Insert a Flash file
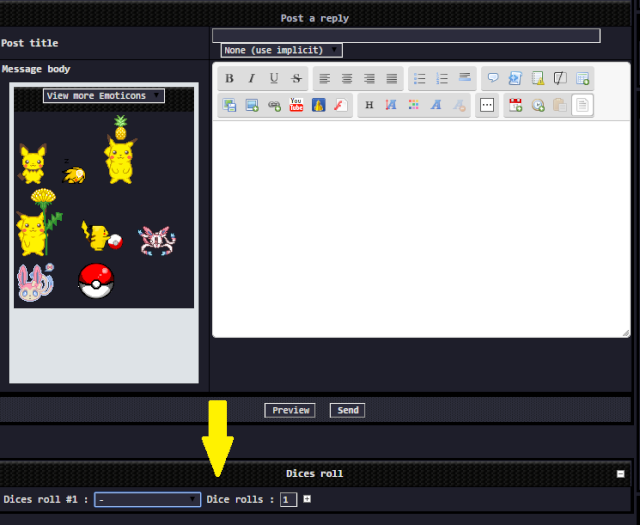The width and height of the screenshot is (640, 525). click(x=341, y=105)
